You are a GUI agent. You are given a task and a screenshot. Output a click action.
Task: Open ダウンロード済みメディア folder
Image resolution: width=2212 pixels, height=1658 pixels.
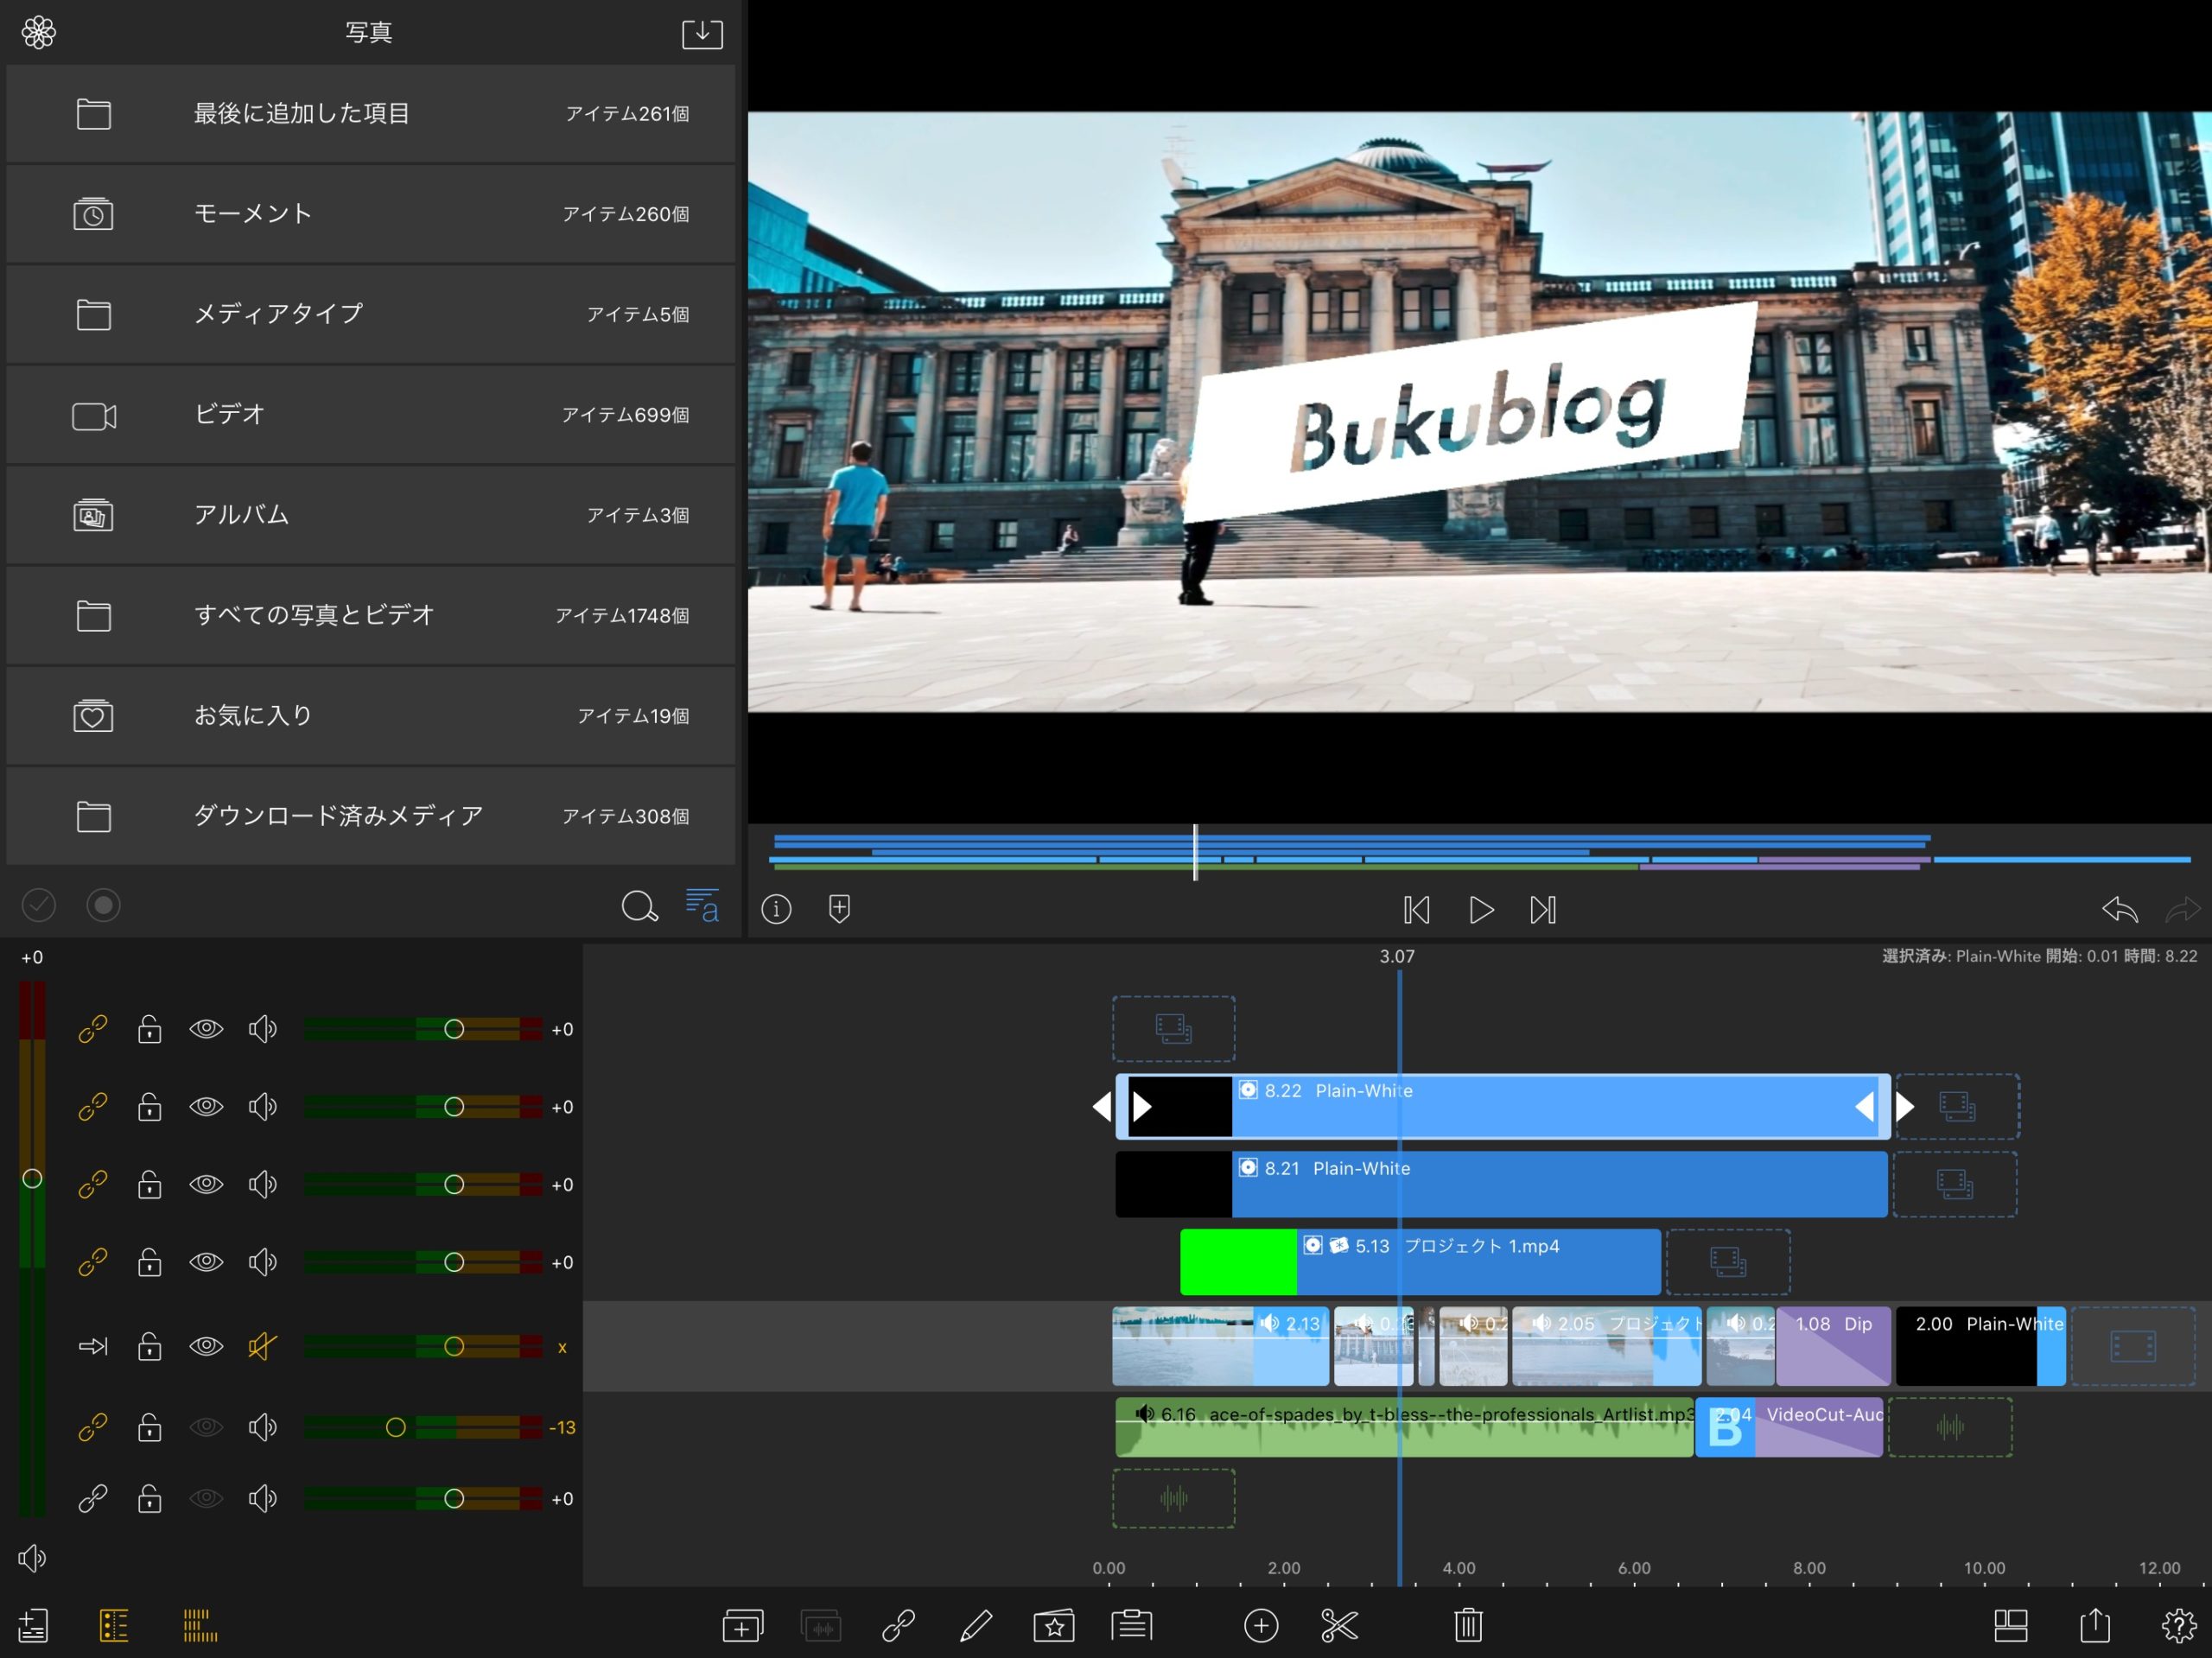point(371,816)
